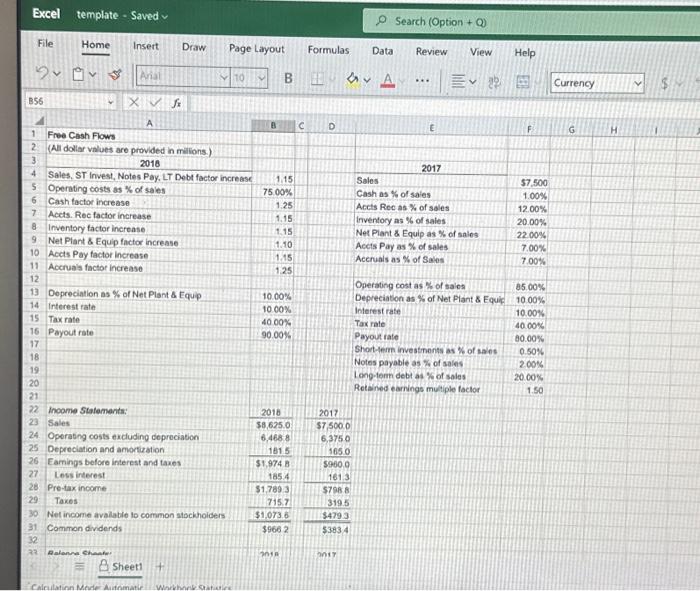Select the $7,500 Sales value cell
This screenshot has height=591, width=700.
[x=529, y=183]
